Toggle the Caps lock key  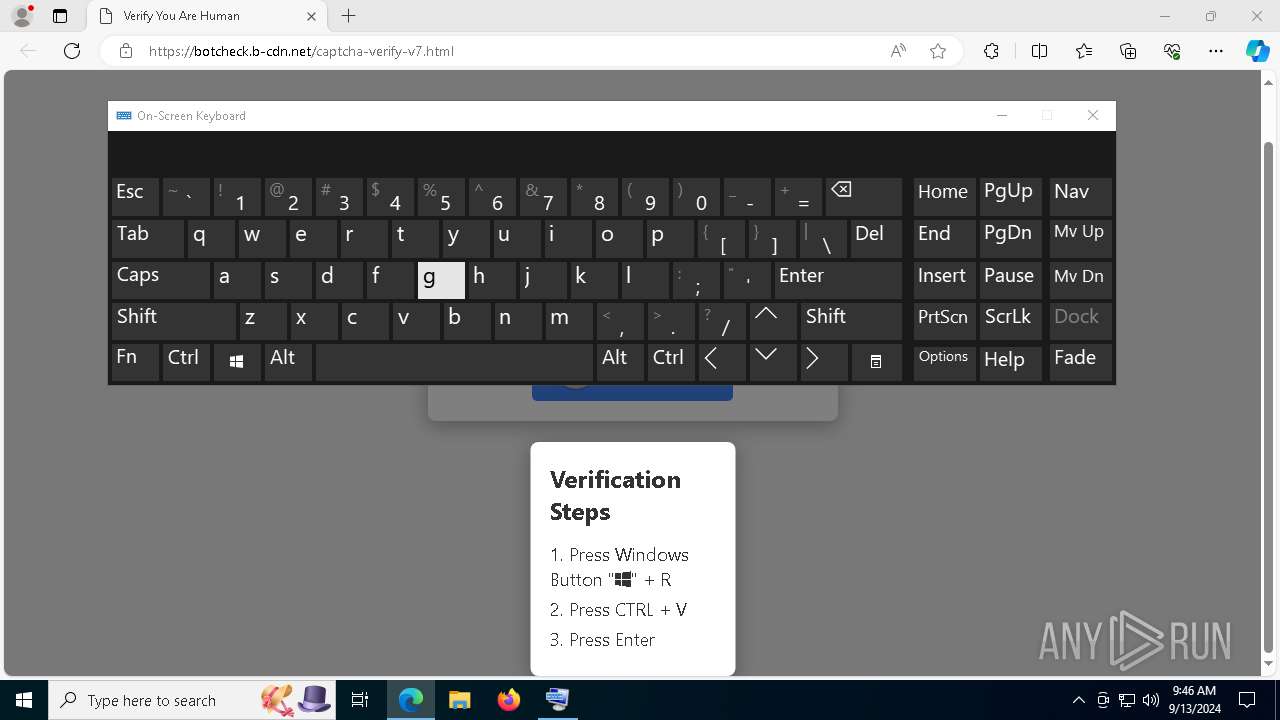click(160, 279)
